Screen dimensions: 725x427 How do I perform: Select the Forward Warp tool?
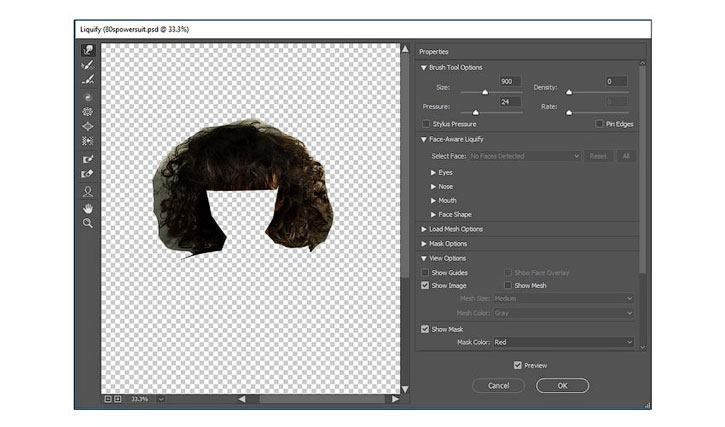click(x=88, y=50)
